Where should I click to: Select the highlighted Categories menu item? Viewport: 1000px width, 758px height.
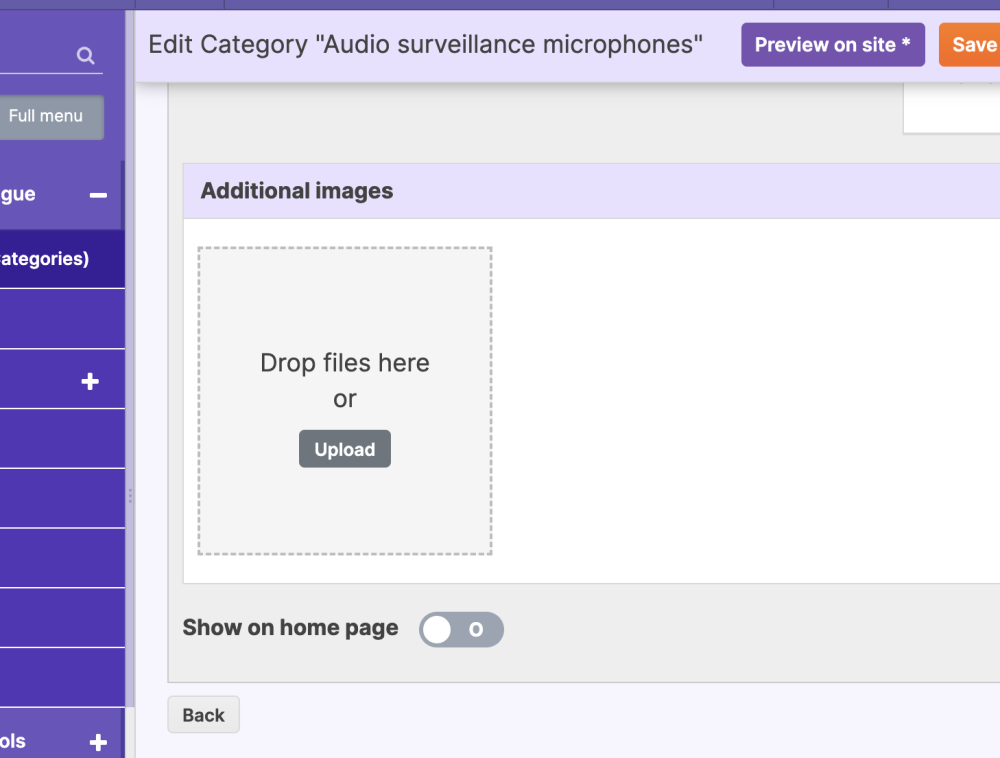[50, 259]
